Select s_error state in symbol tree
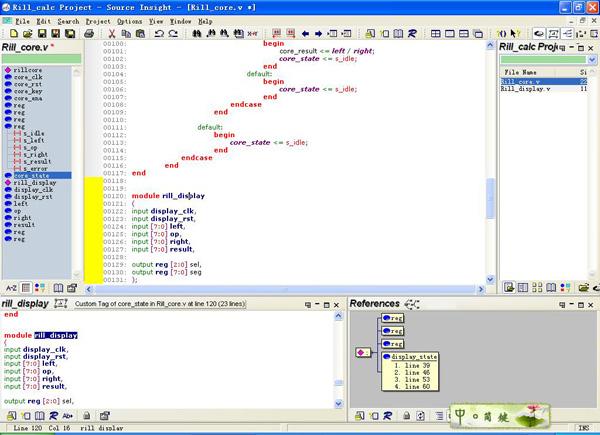The height and width of the screenshot is (435, 600). pyautogui.click(x=36, y=168)
